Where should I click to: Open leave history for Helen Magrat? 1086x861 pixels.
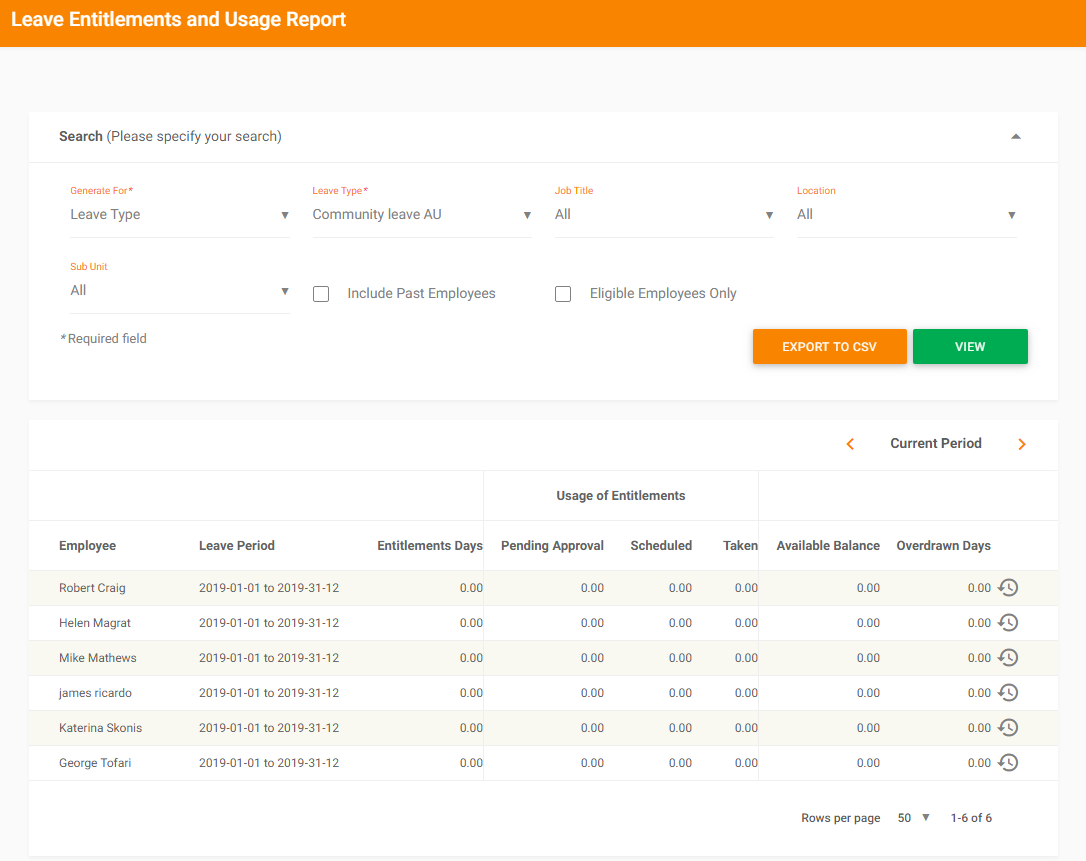[1008, 623]
